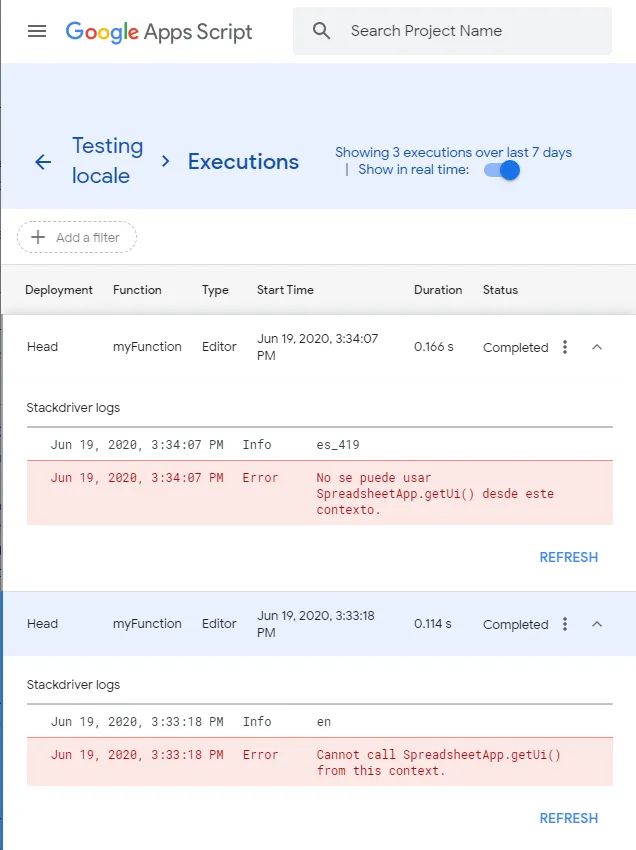This screenshot has width=636, height=850.
Task: Collapse the 3:33:18 PM execution details
Action: 597,624
